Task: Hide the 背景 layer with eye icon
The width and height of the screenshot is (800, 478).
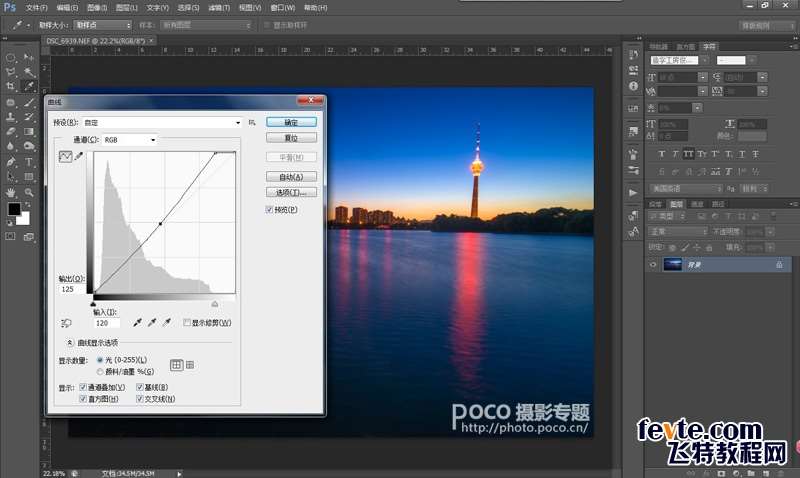Action: (653, 265)
